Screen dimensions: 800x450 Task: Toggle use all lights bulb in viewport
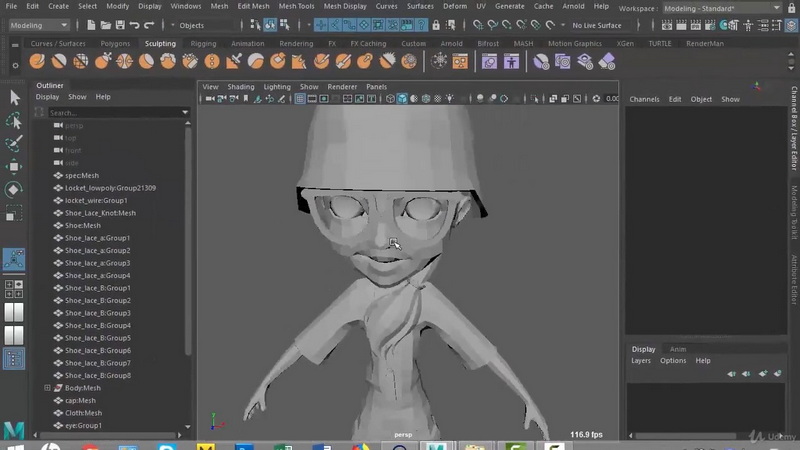[x=449, y=98]
